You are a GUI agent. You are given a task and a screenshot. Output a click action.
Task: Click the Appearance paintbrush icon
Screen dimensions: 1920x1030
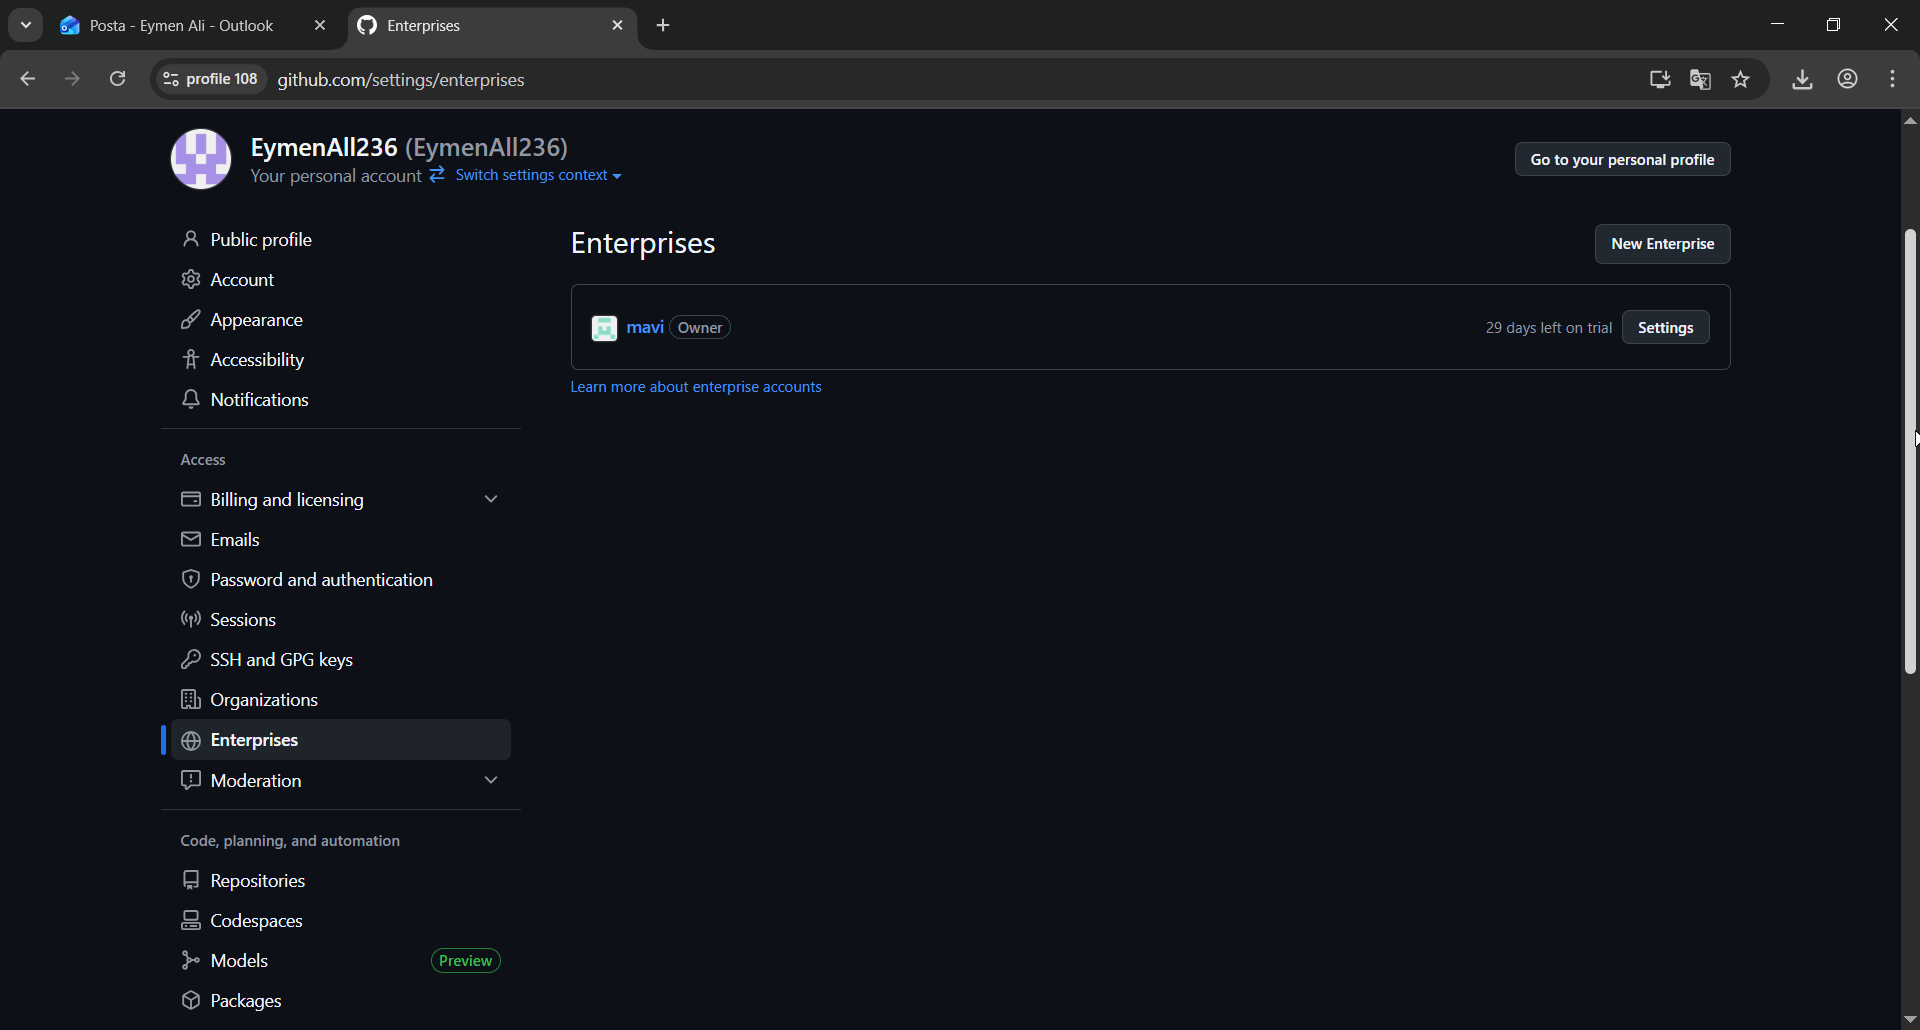(x=190, y=320)
